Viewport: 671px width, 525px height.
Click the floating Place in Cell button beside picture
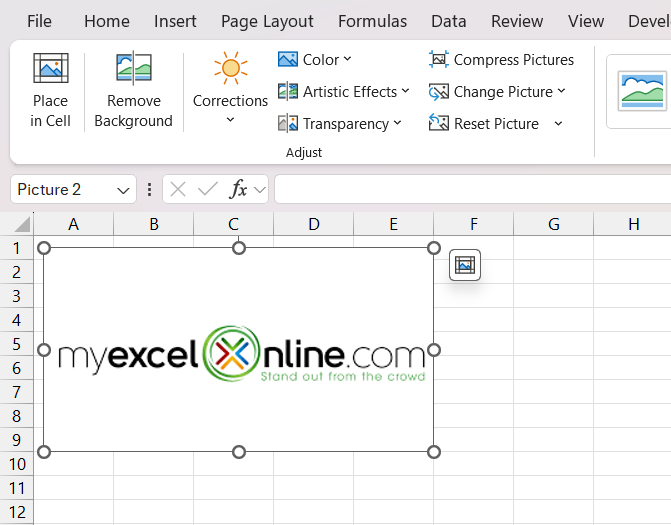(x=465, y=265)
